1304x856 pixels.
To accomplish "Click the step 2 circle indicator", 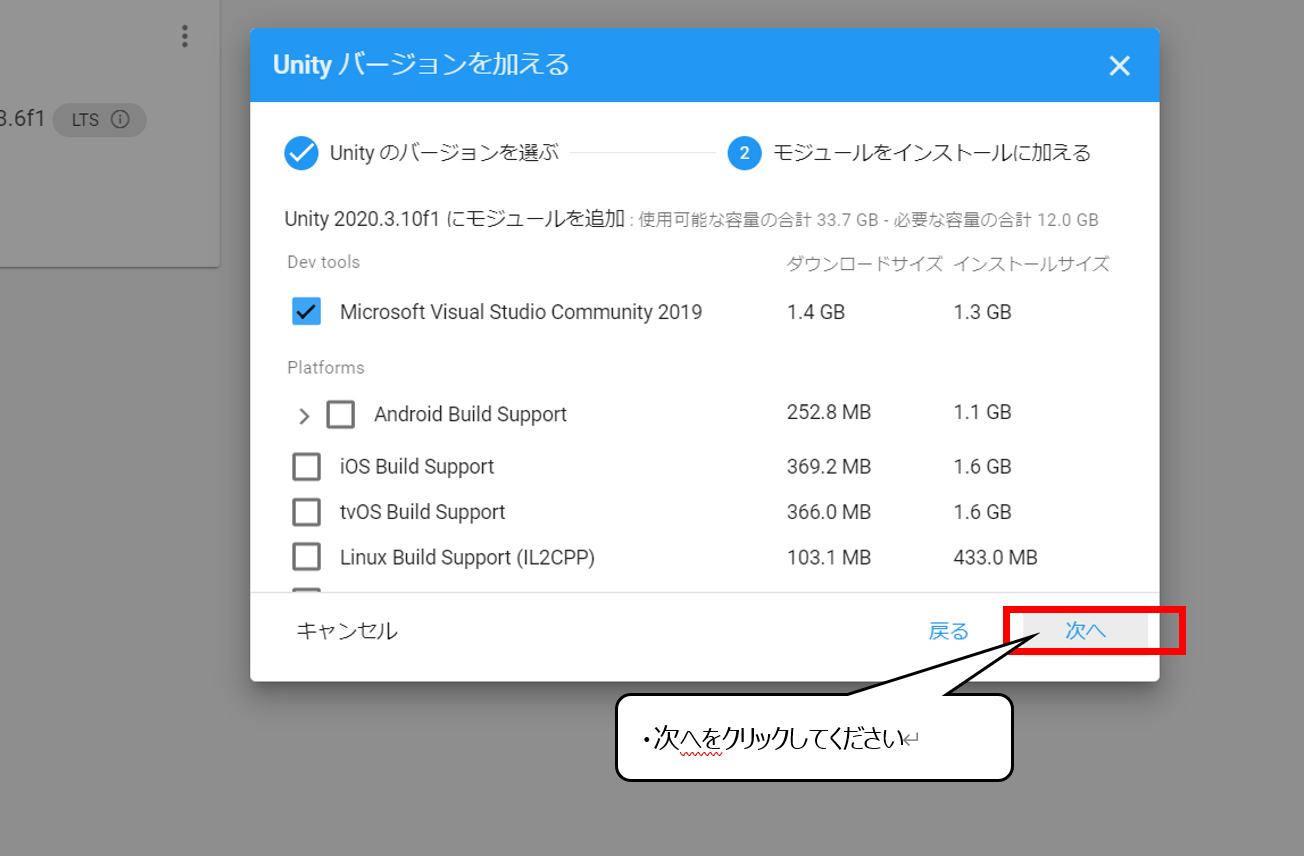I will click(x=744, y=153).
